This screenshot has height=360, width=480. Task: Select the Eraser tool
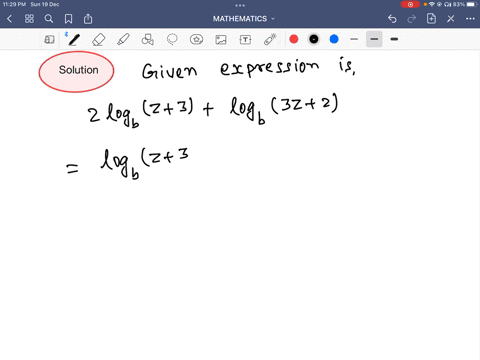click(x=98, y=40)
